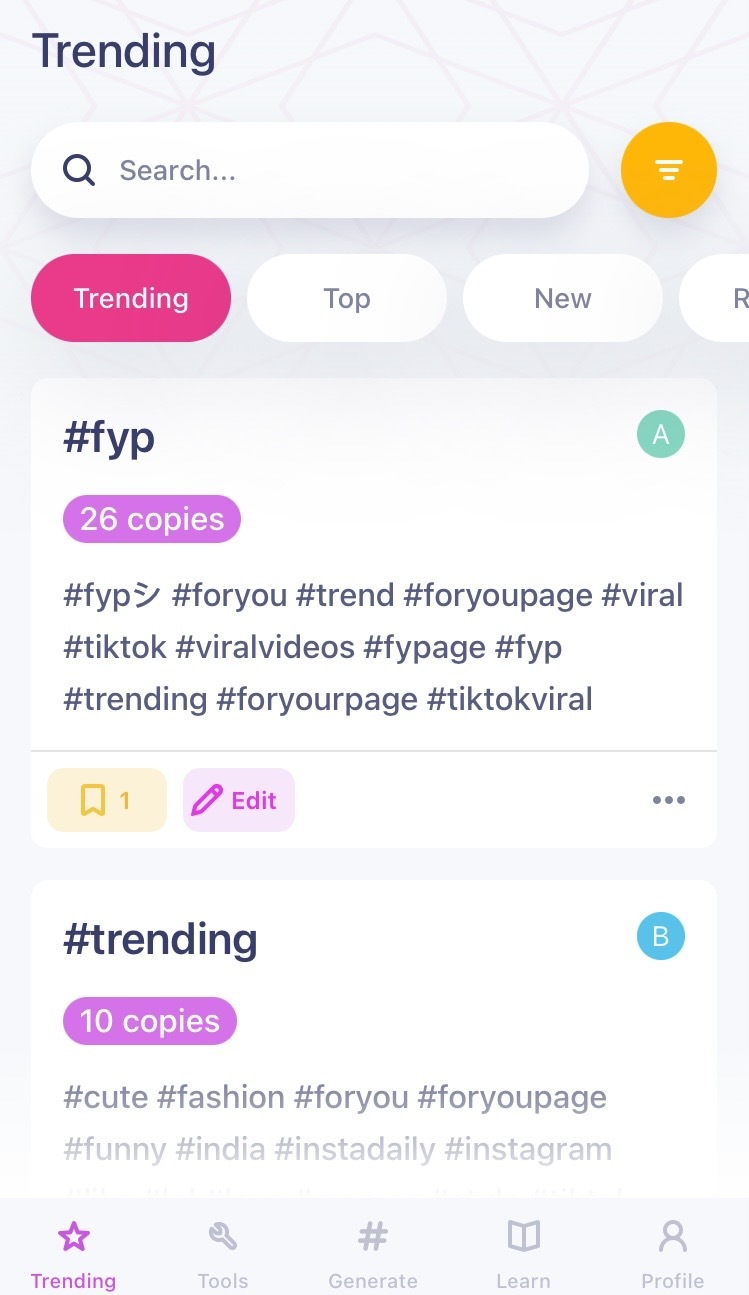Viewport: 749px width, 1295px height.
Task: Open the Tools wrench tab
Action: pos(222,1255)
